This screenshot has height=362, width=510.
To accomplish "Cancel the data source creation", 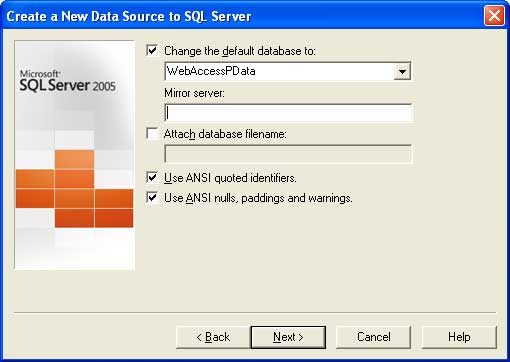I will [x=373, y=337].
